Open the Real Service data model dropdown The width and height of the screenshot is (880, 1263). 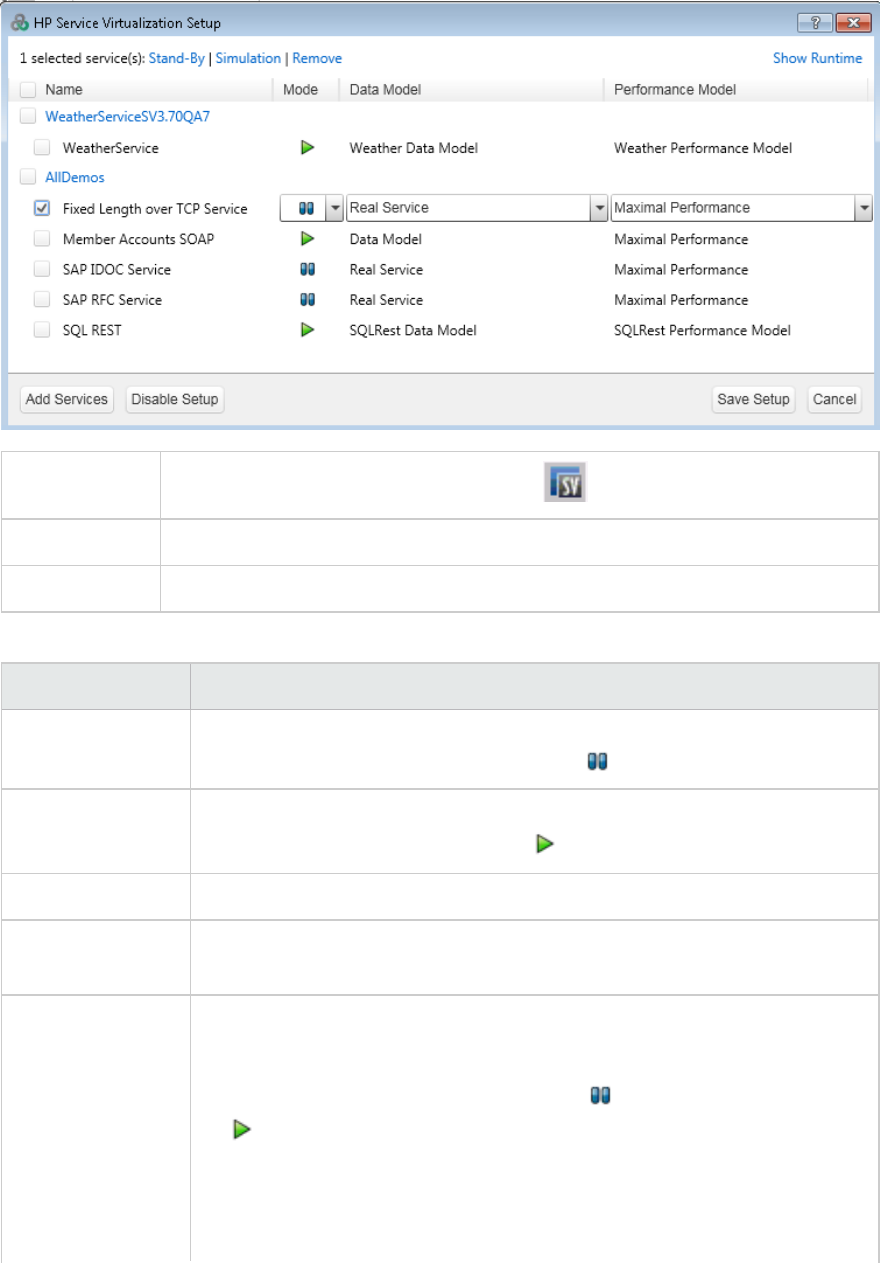(600, 208)
